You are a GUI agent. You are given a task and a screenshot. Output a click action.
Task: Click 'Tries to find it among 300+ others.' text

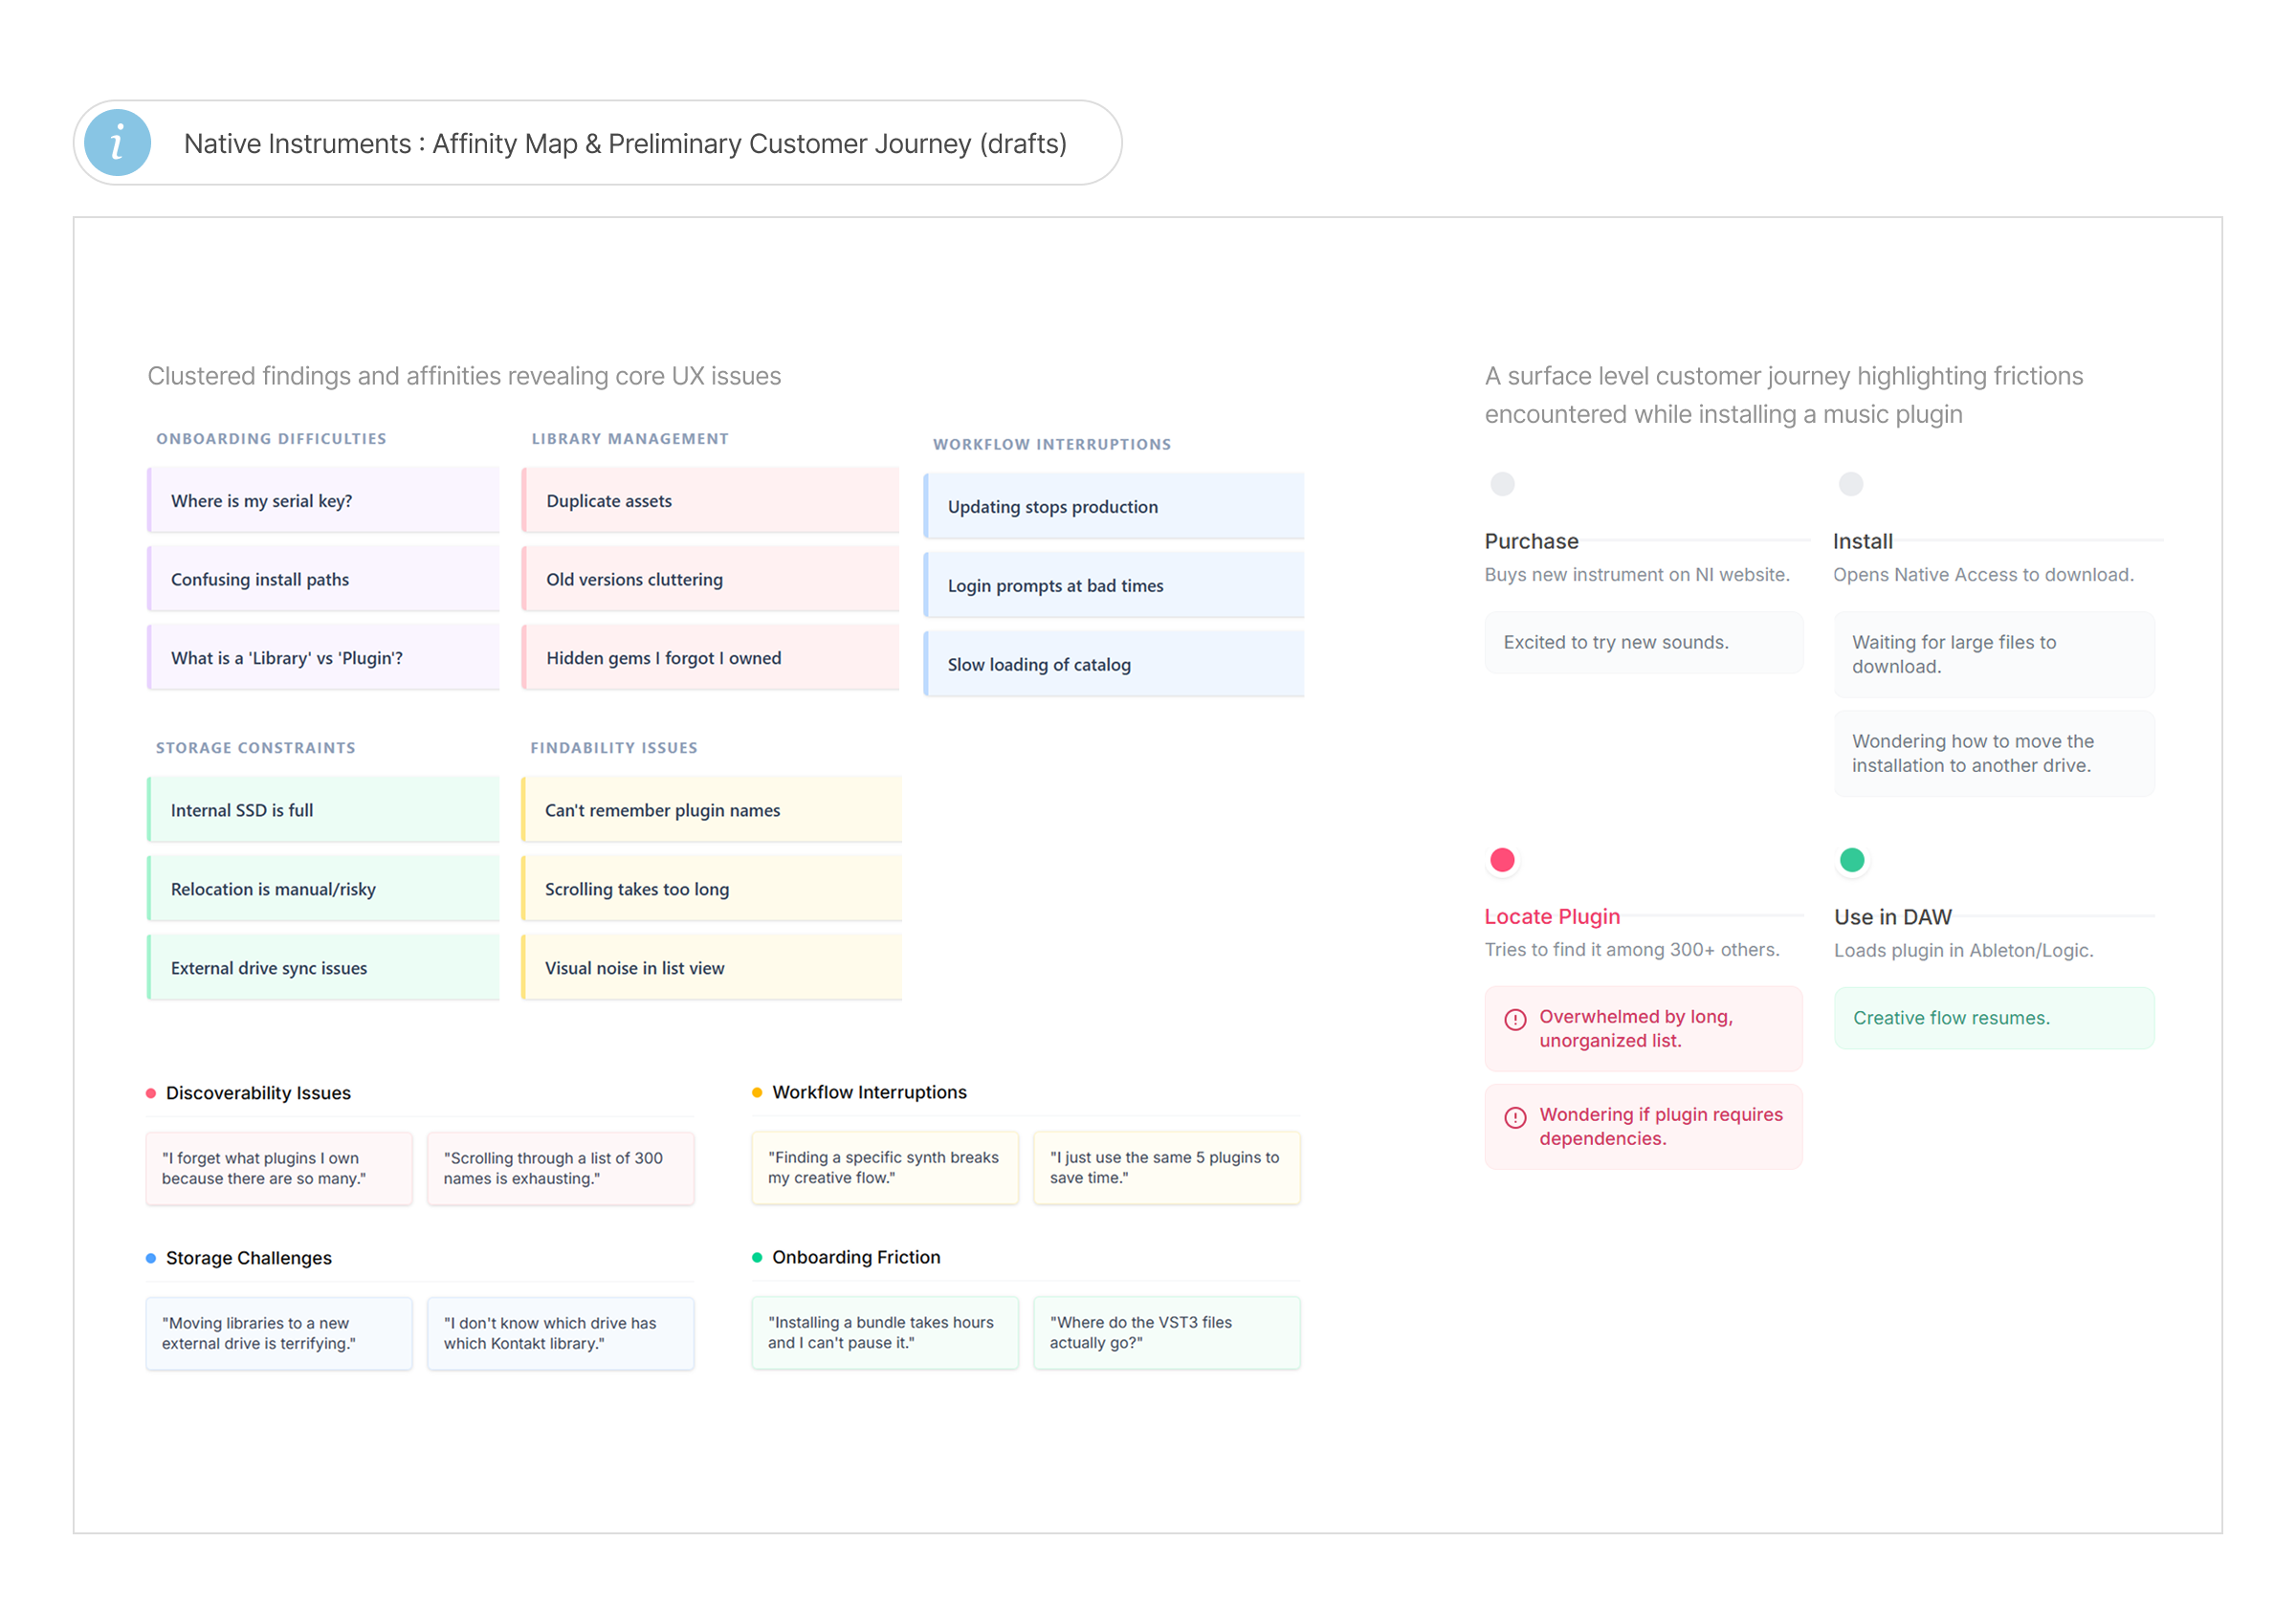(1632, 949)
